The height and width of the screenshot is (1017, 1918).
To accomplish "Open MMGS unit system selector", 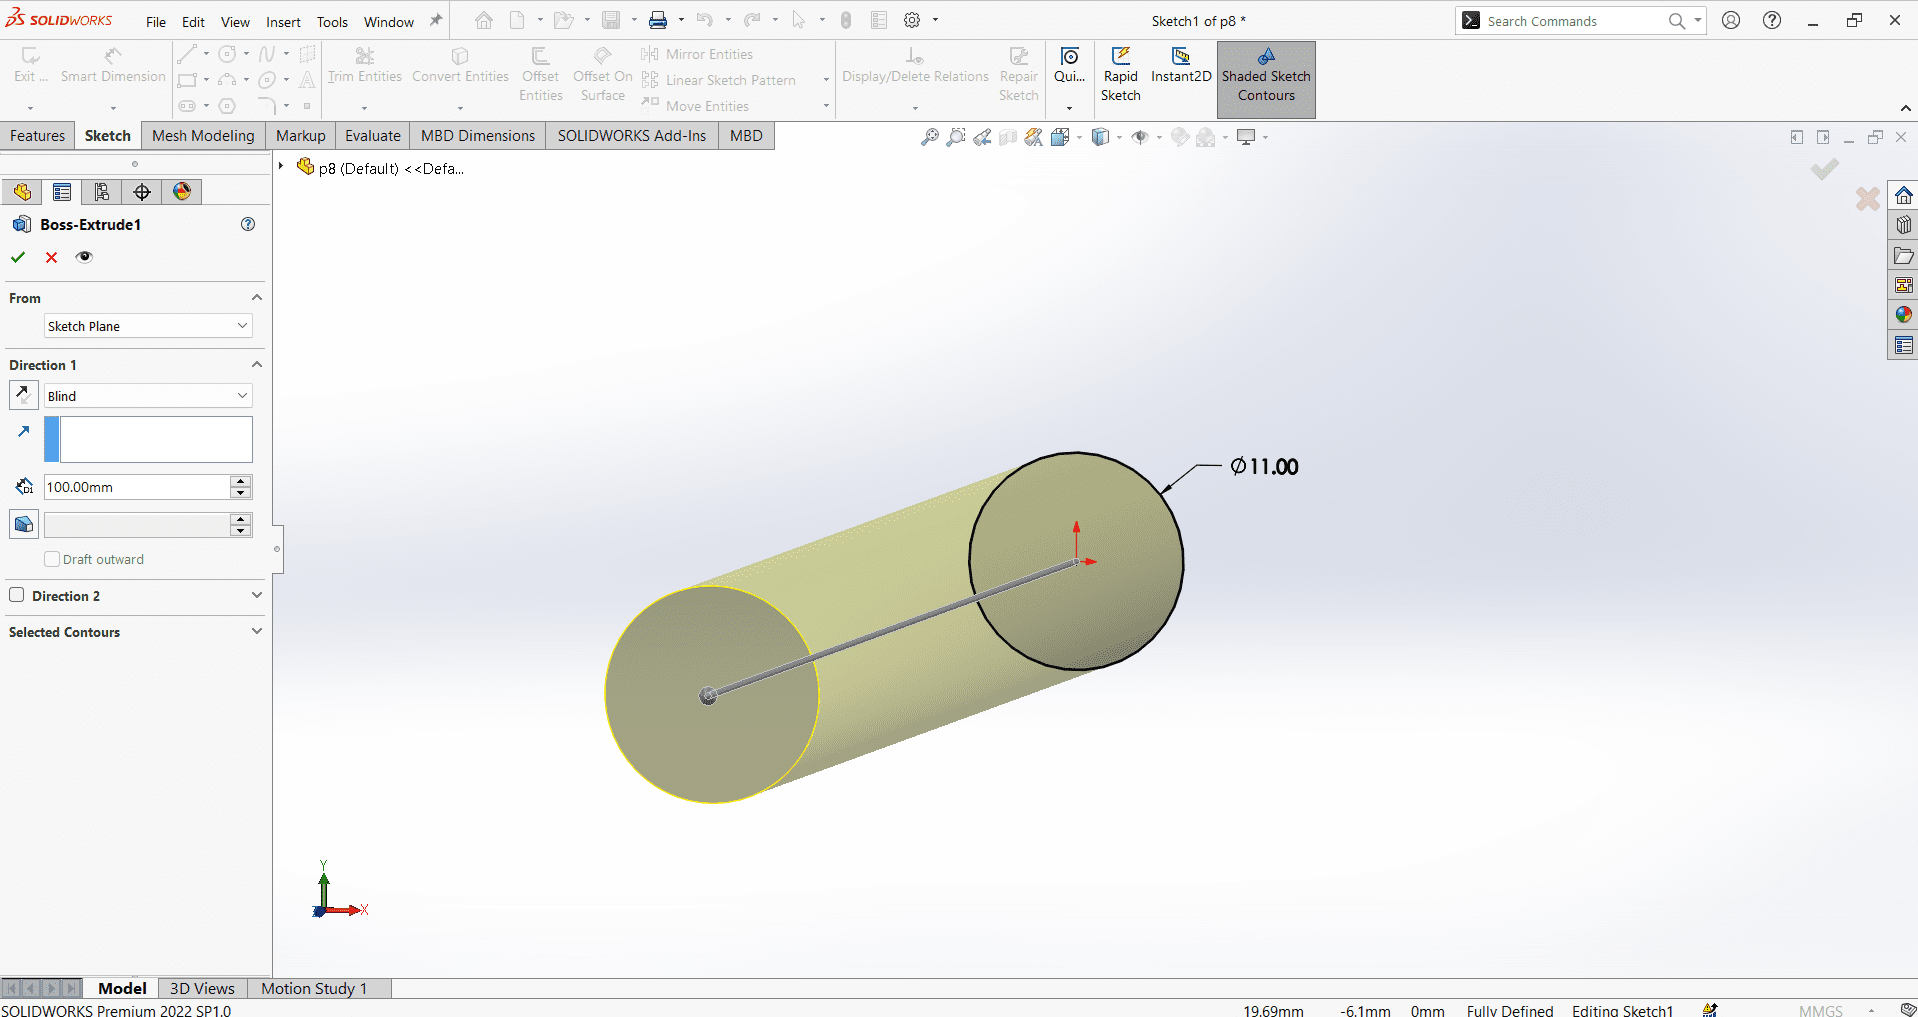I will click(x=1821, y=1010).
